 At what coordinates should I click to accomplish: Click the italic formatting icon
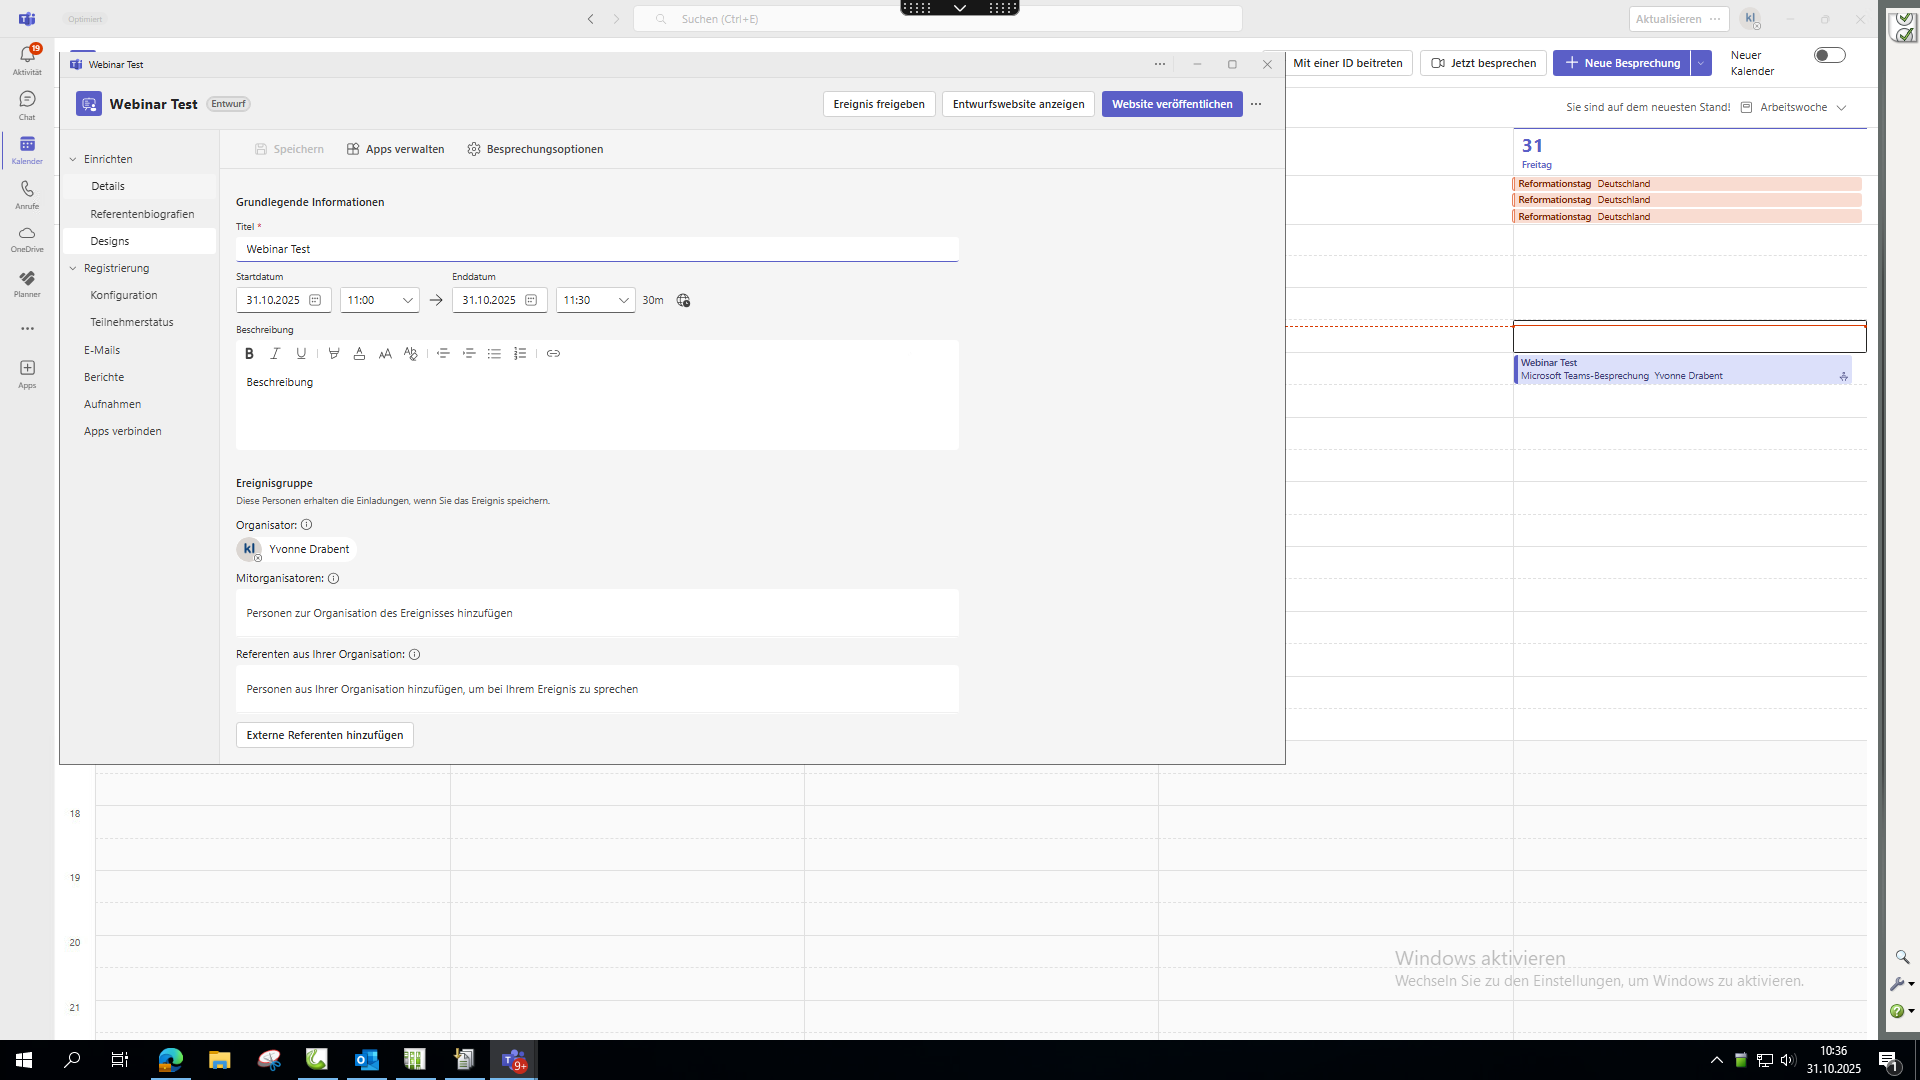click(x=275, y=353)
